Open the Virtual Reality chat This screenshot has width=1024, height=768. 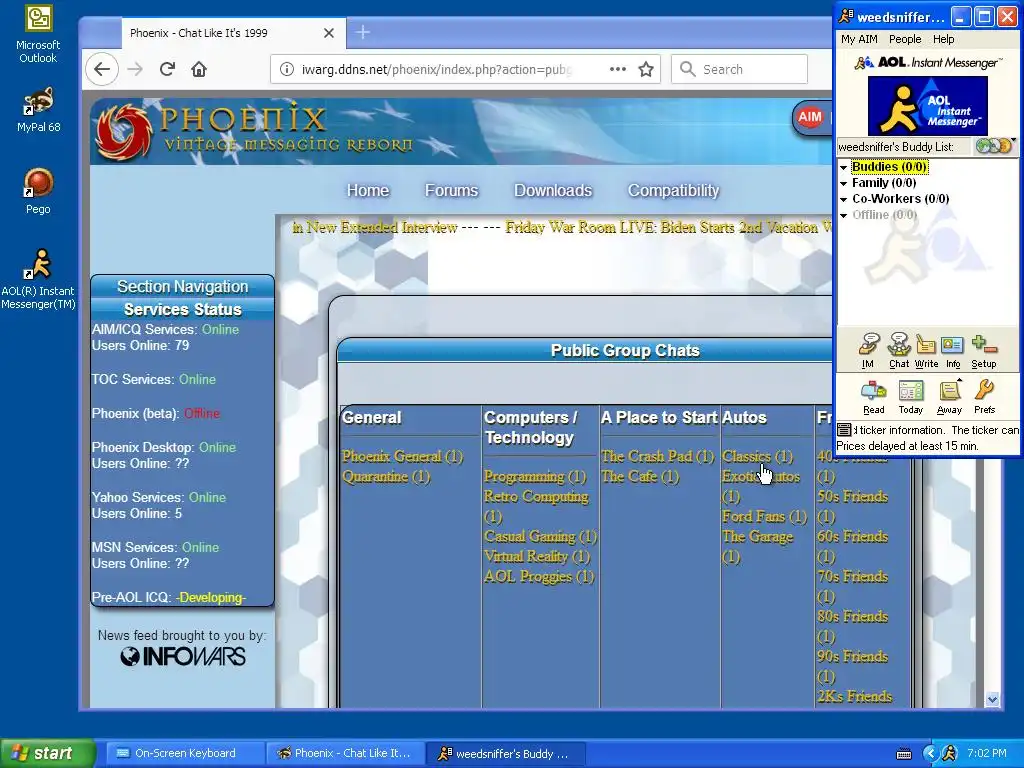click(x=536, y=556)
